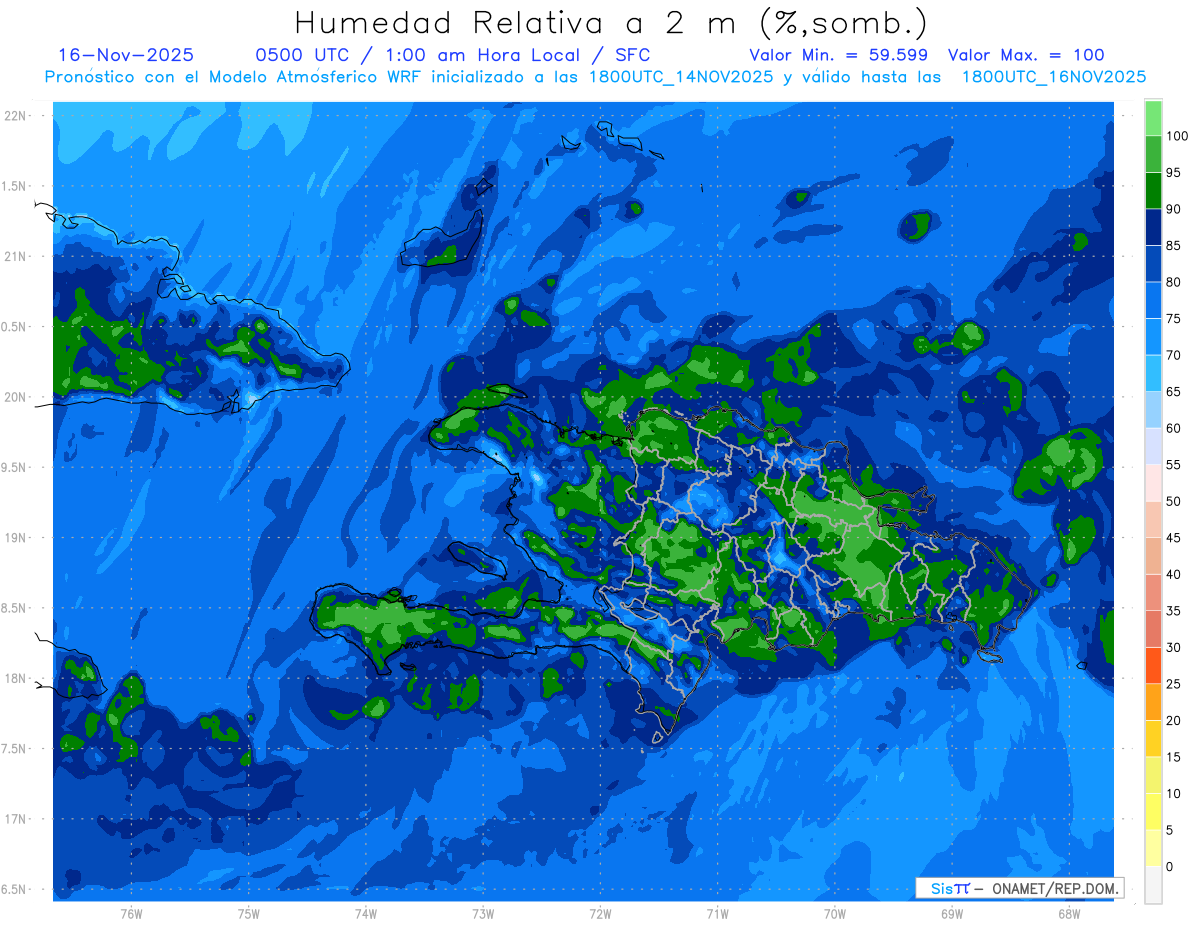The height and width of the screenshot is (927, 1200).
Task: Click the '74W' longitude label
Action: coord(366,914)
